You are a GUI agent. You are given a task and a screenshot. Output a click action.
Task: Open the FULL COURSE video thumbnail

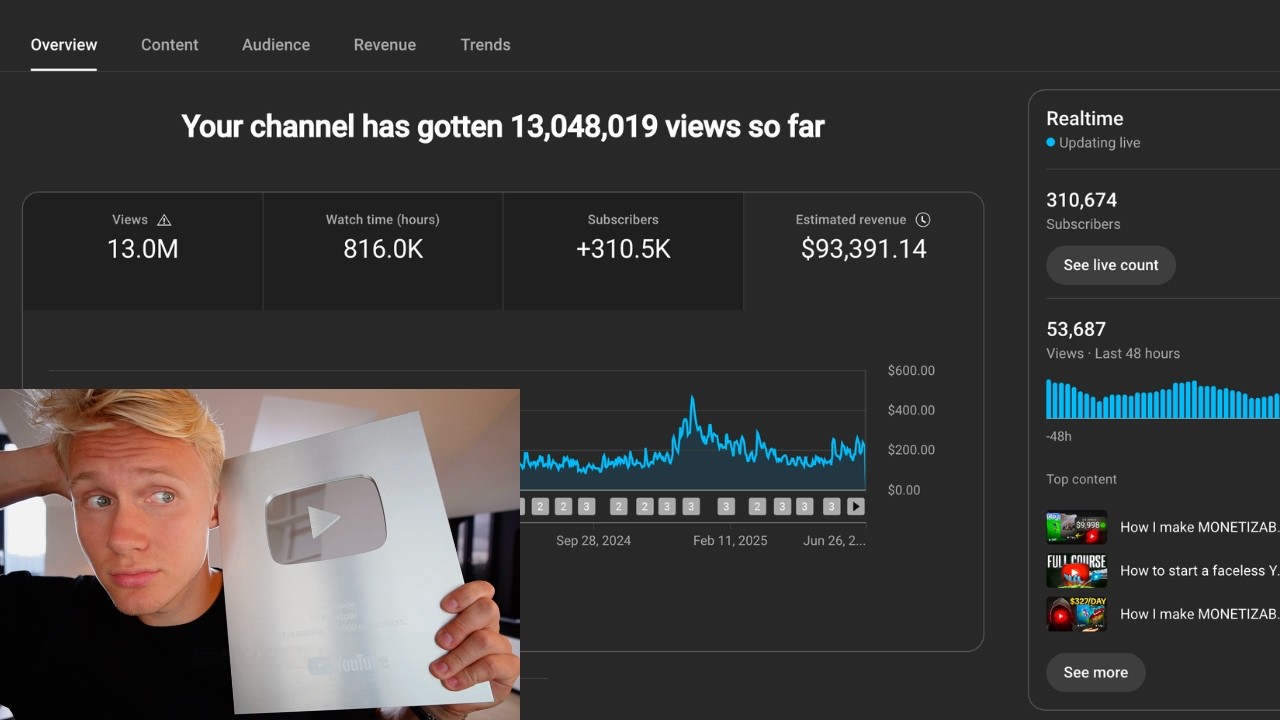(1076, 571)
